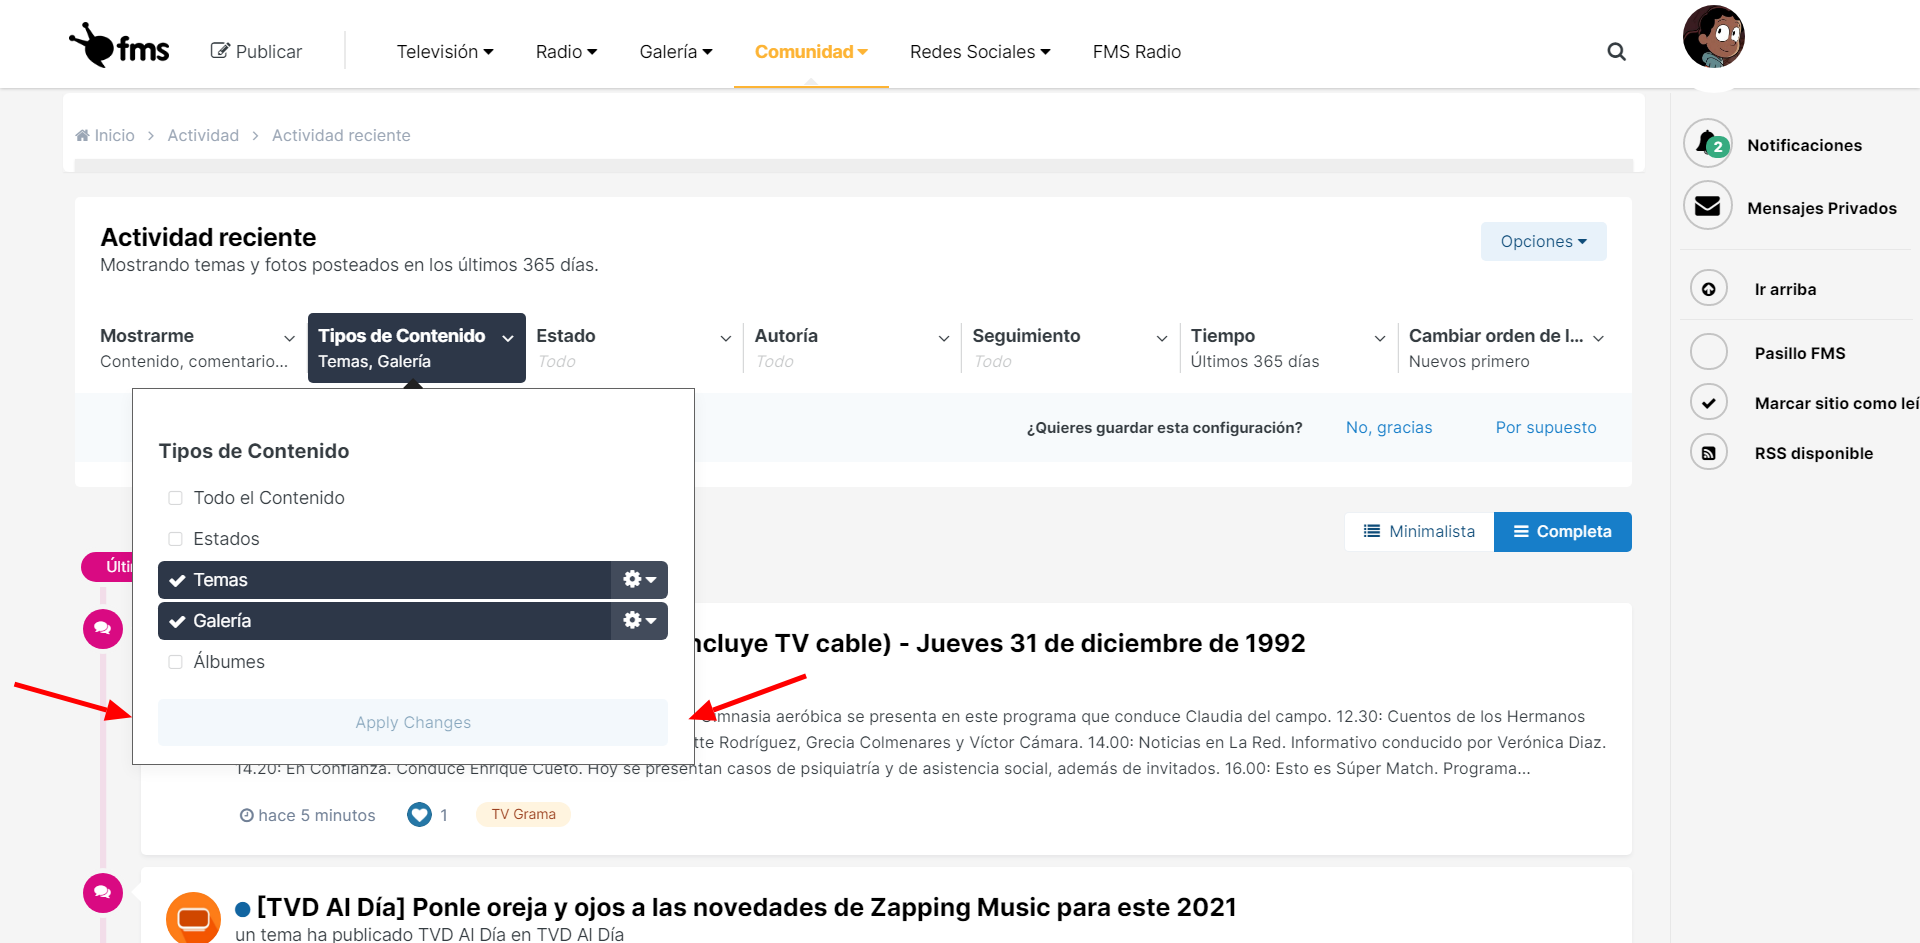Viewport: 1920px width, 943px height.
Task: Click the Por supuesto link
Action: [x=1546, y=427]
